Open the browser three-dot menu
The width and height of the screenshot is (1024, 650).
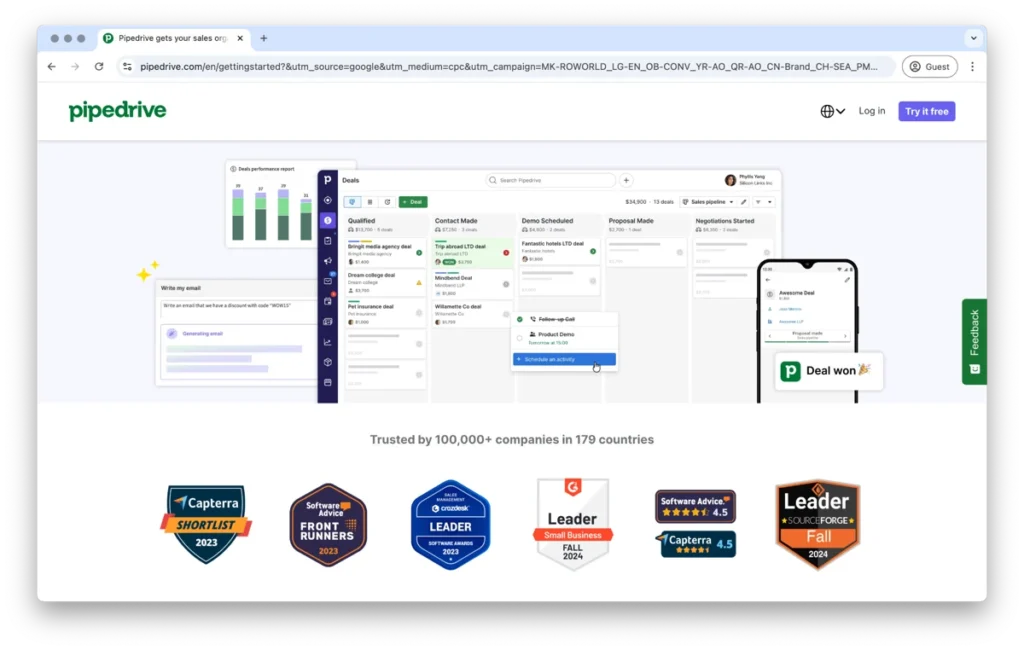click(x=972, y=67)
